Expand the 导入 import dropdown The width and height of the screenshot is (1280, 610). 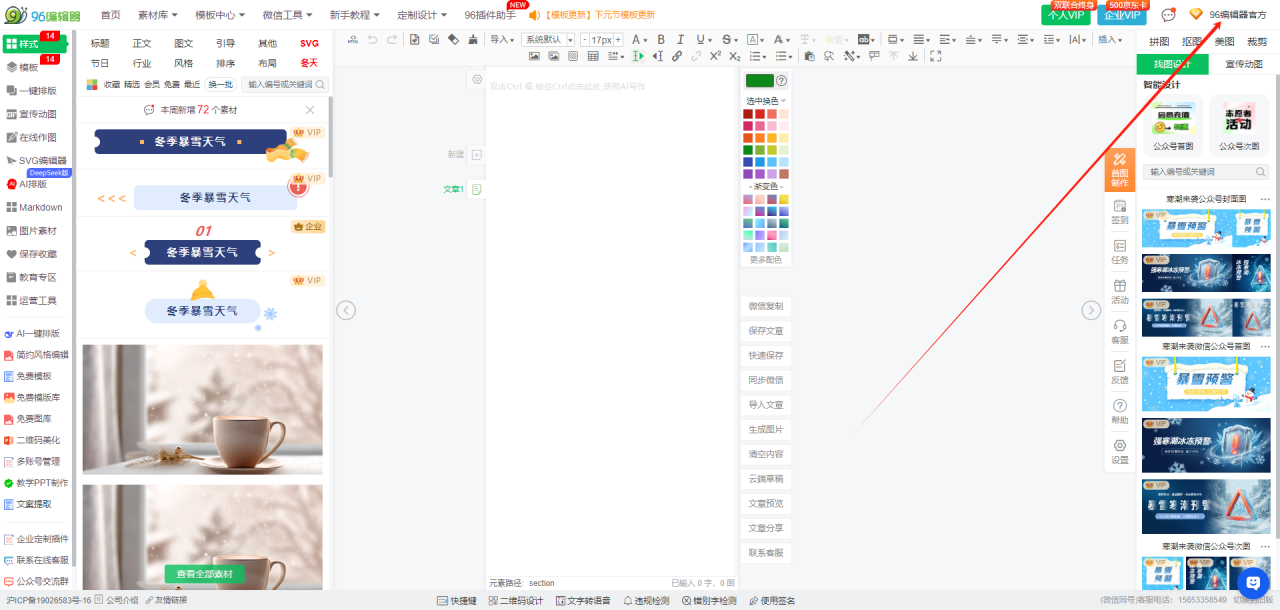click(x=501, y=39)
